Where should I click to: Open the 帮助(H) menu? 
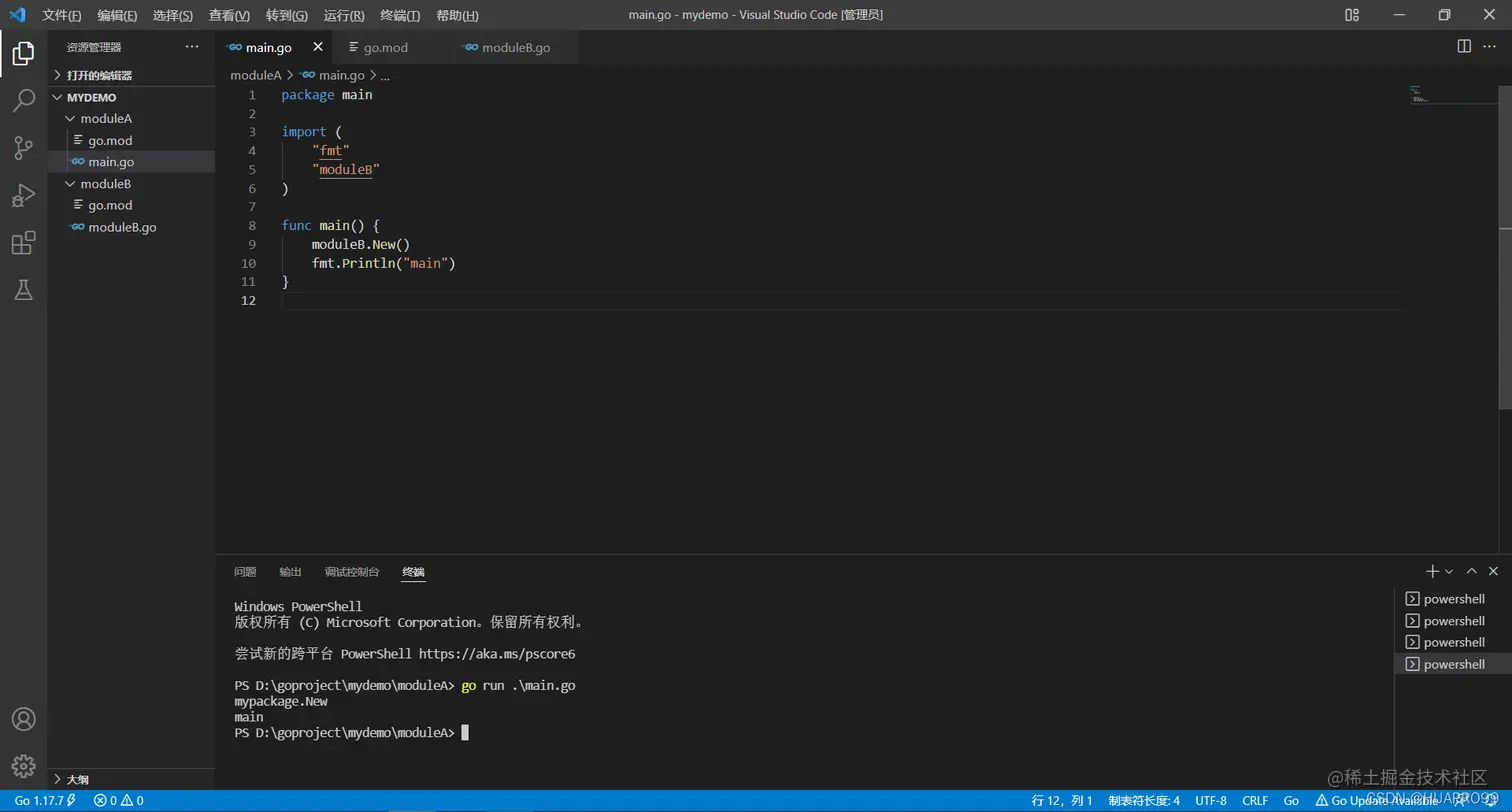457,15
